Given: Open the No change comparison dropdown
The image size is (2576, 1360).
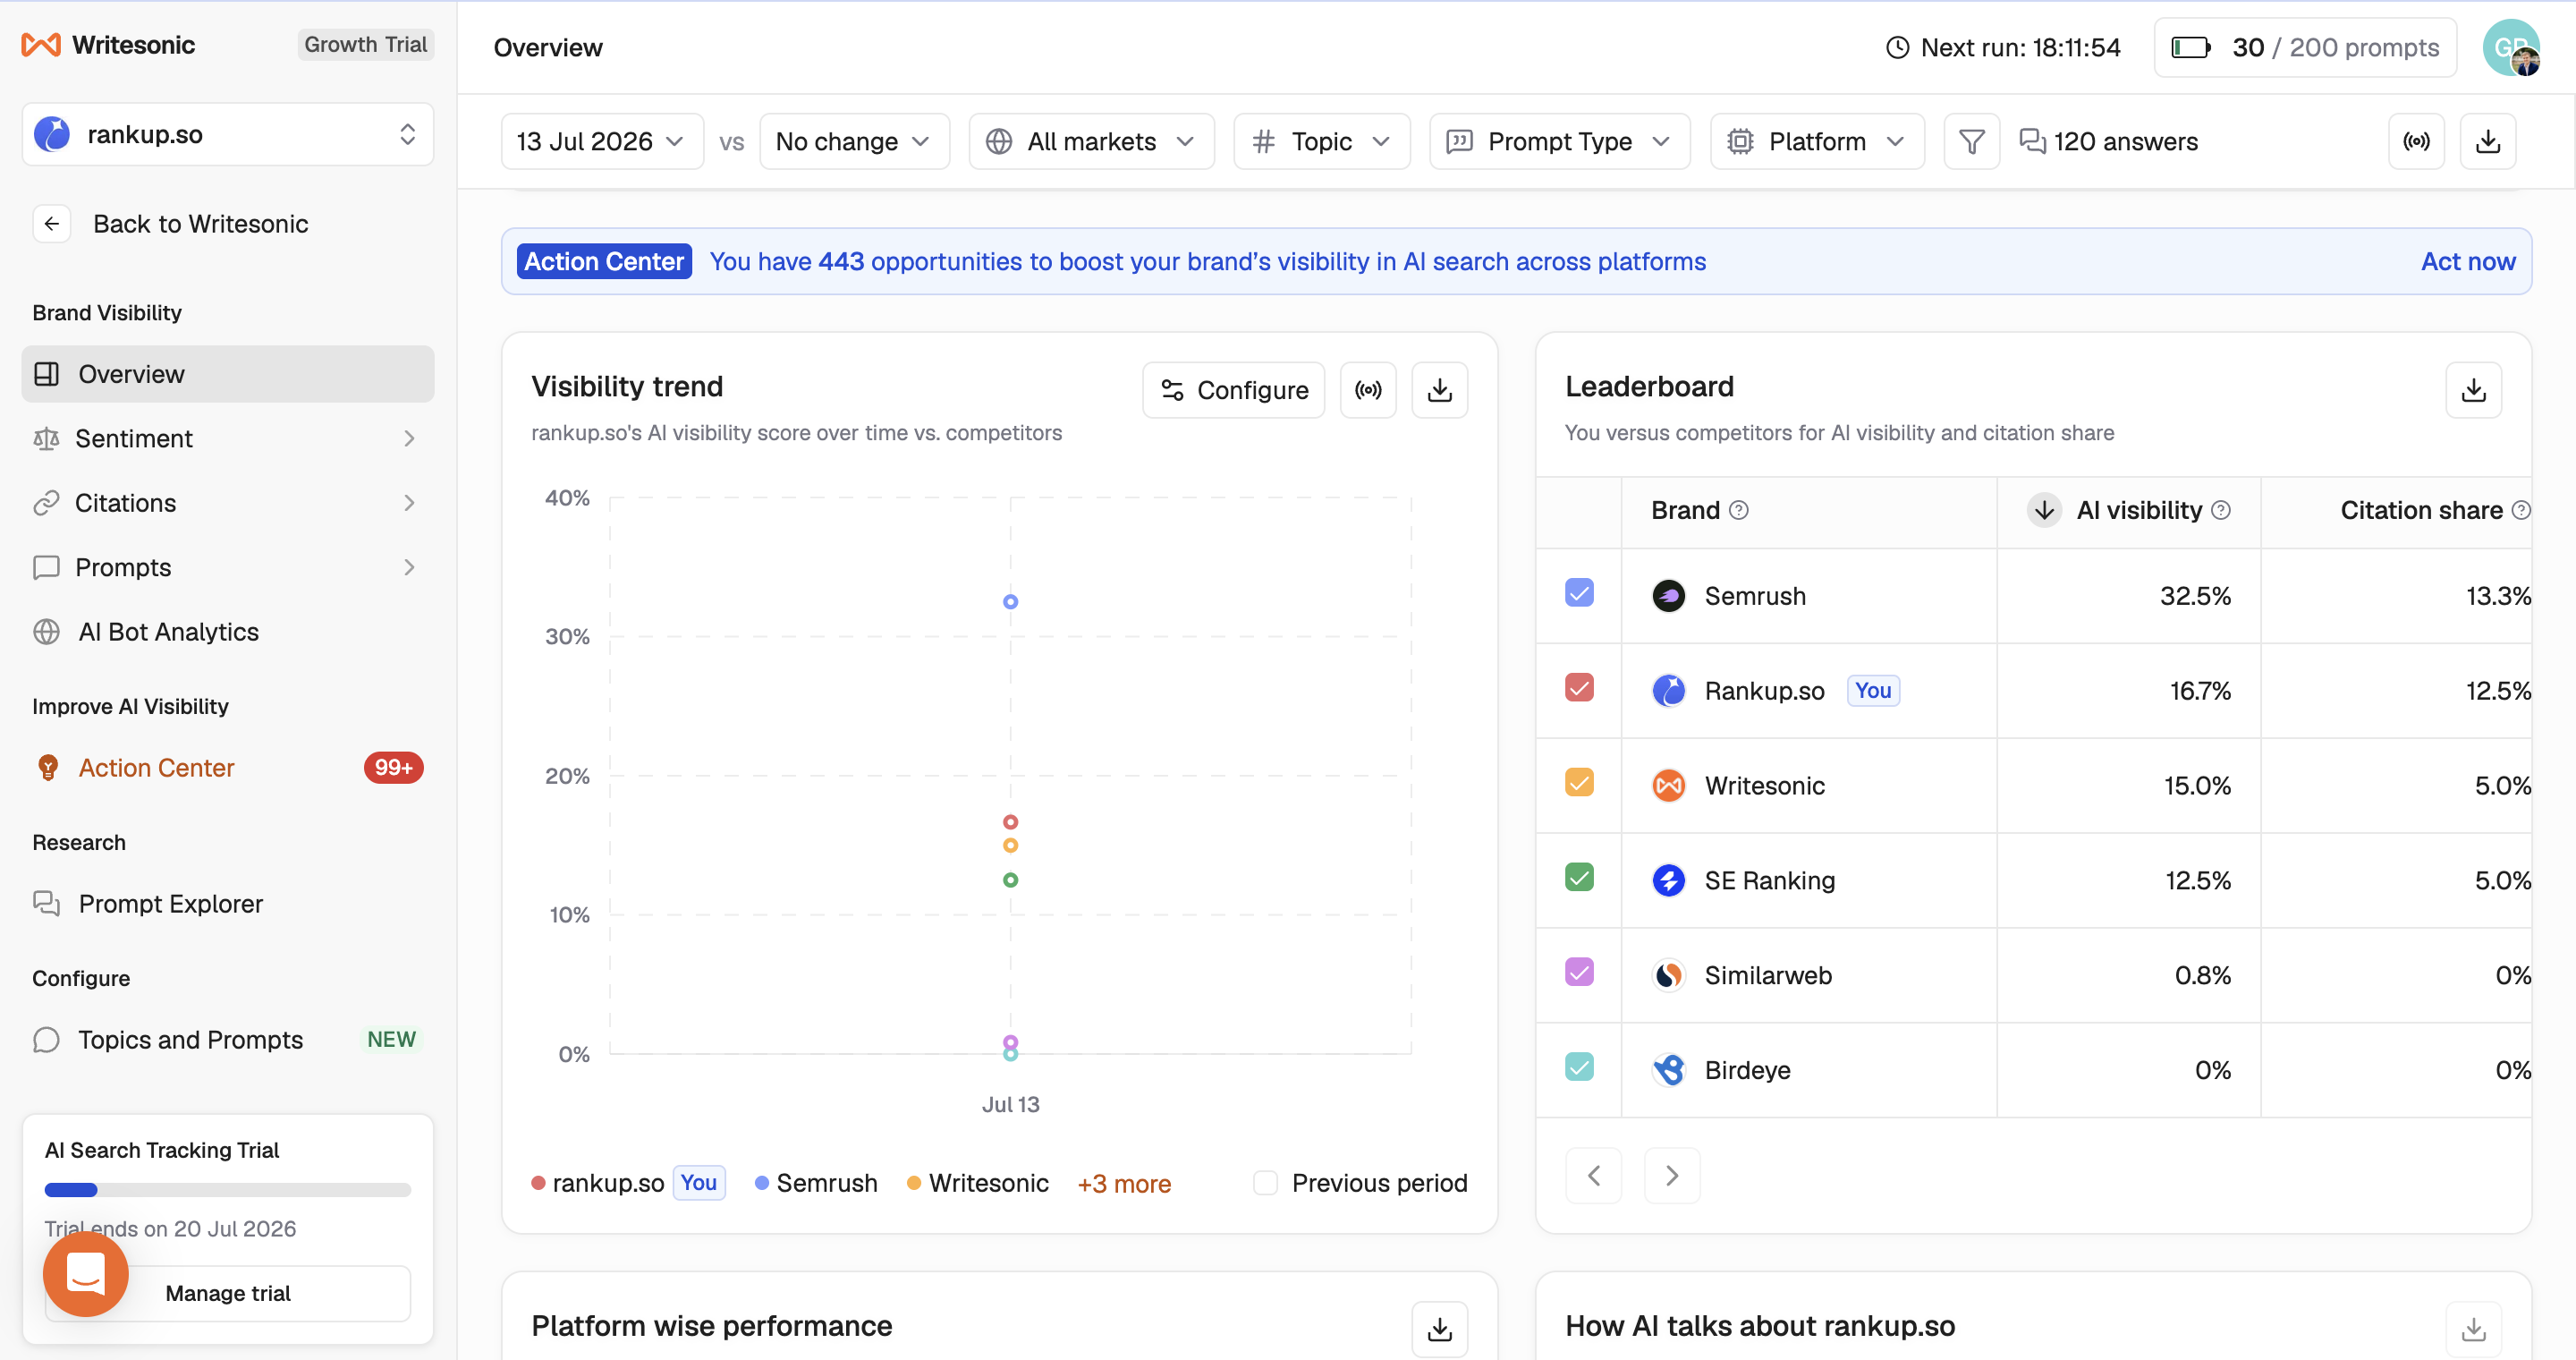Looking at the screenshot, I should (x=854, y=141).
